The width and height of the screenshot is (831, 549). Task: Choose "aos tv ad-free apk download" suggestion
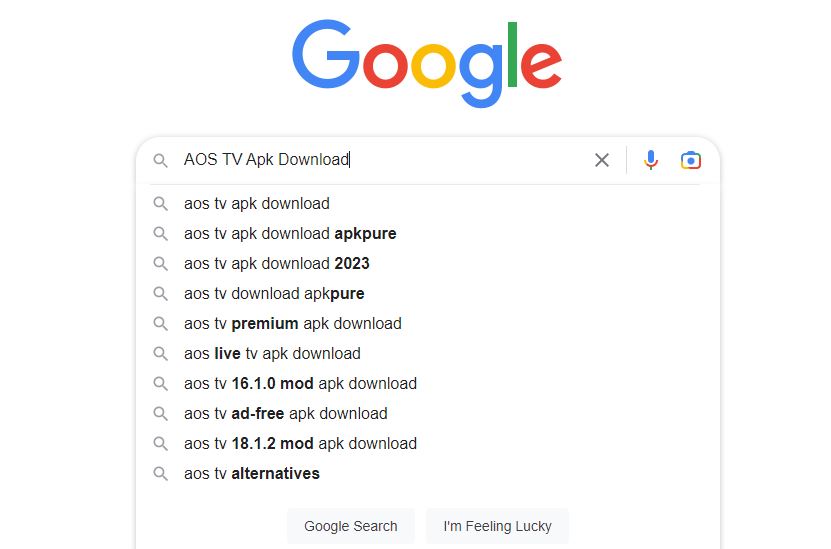[285, 414]
